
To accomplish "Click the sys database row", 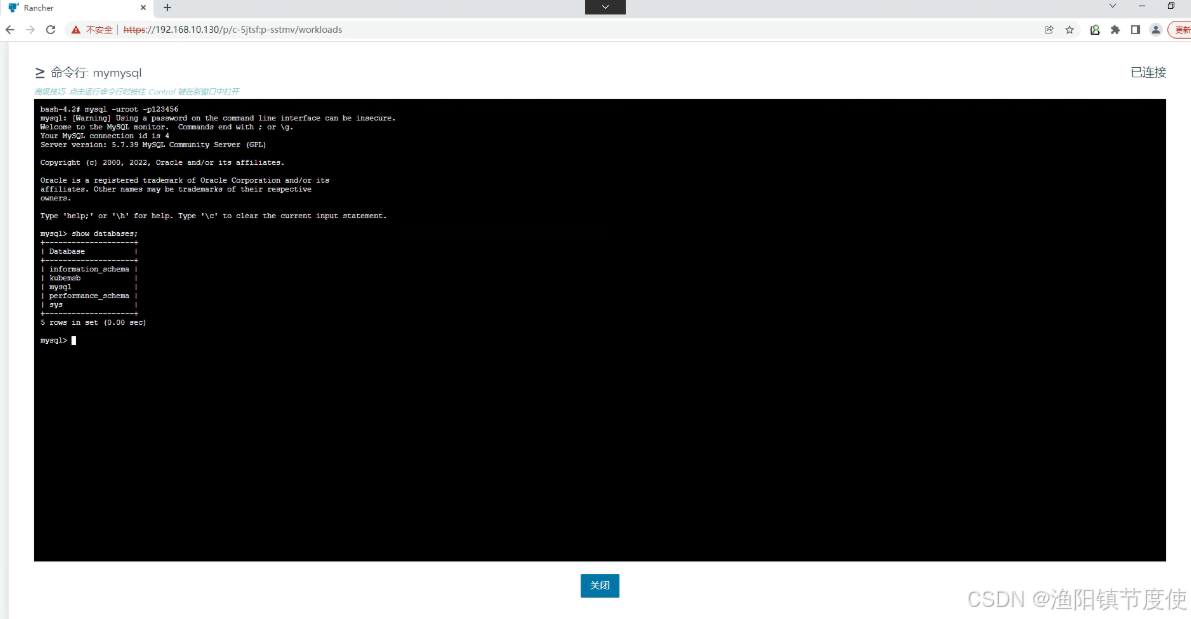I will 89,305.
